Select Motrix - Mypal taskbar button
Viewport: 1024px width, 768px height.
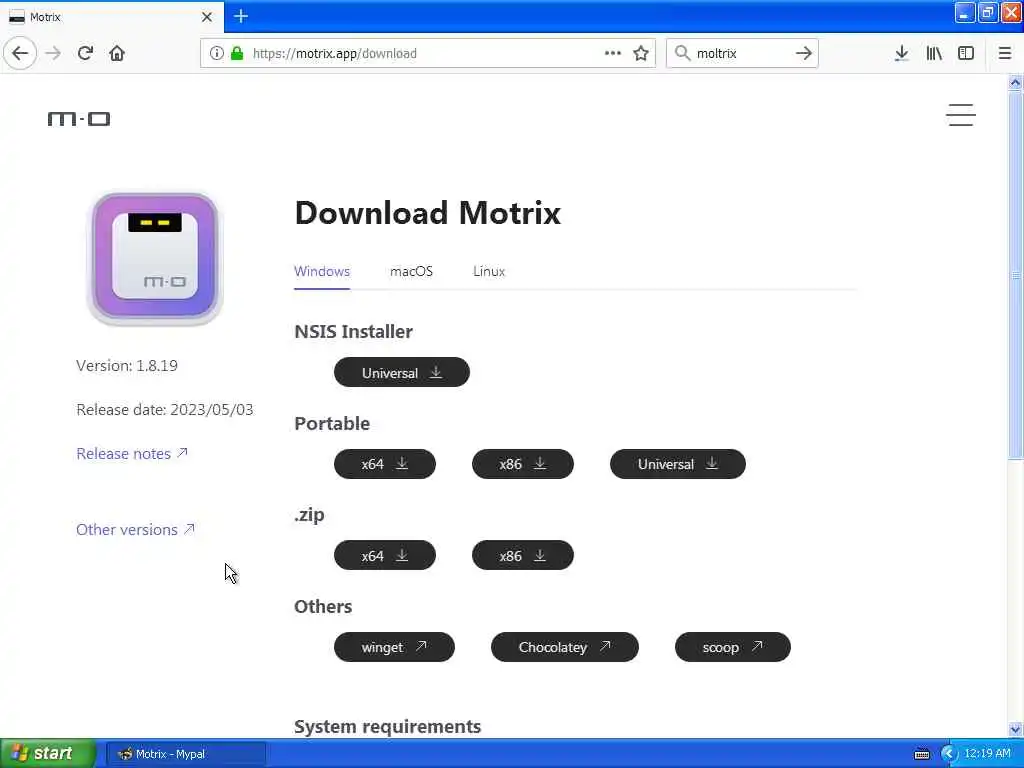[x=185, y=754]
